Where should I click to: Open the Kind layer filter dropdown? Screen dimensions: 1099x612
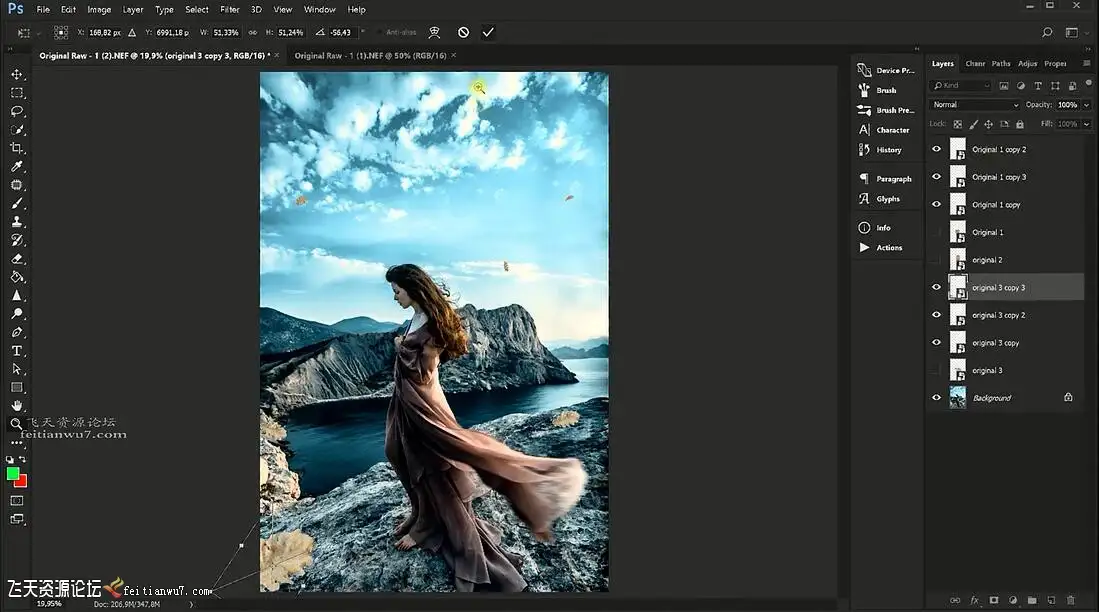[x=962, y=86]
